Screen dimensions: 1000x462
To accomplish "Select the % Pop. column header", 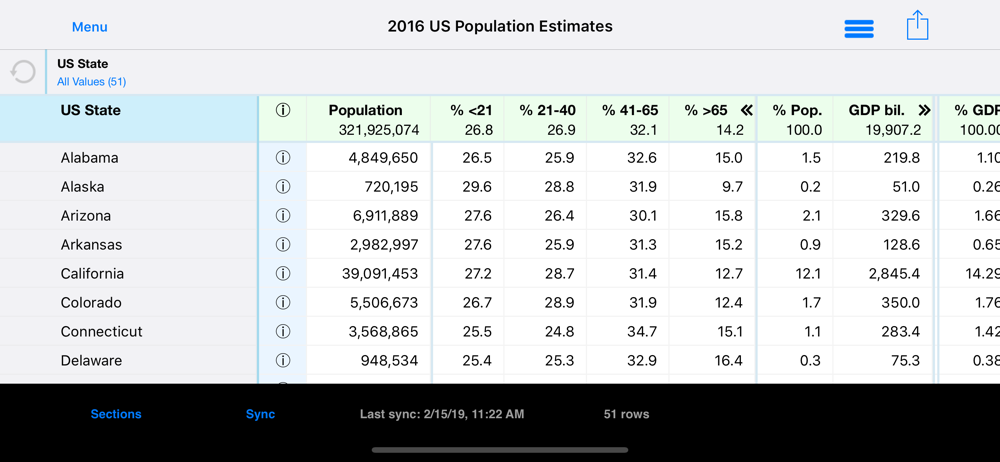I will 794,111.
